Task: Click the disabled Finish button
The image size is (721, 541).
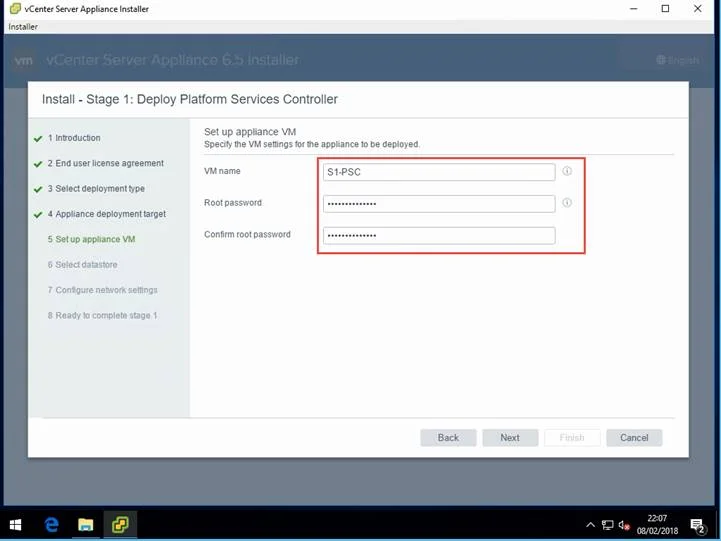Action: [x=572, y=438]
